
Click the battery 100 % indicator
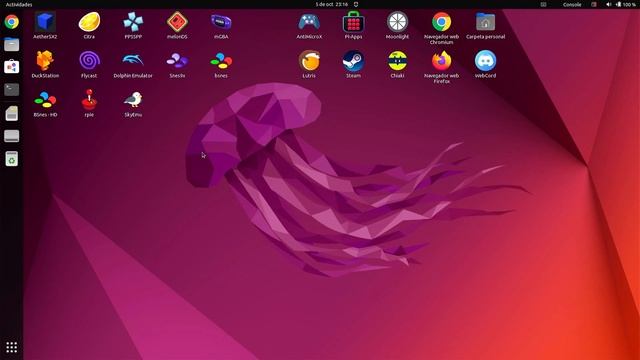tap(626, 4)
